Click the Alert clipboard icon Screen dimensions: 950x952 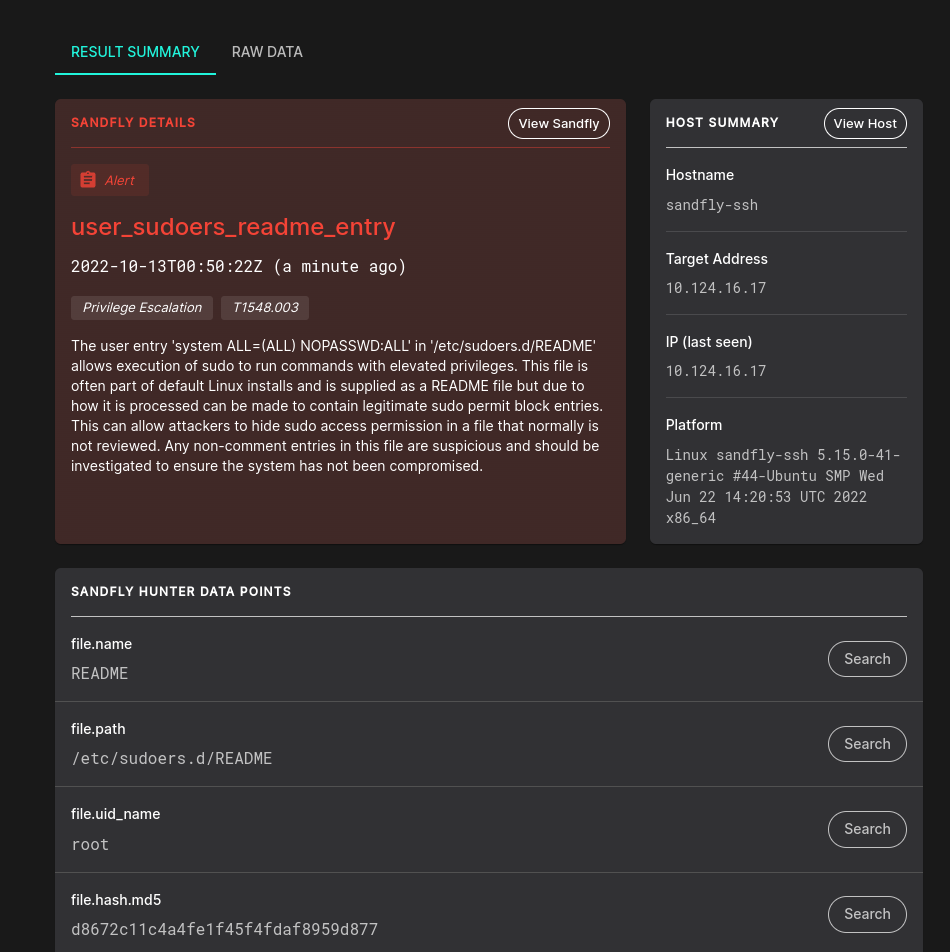pos(88,180)
